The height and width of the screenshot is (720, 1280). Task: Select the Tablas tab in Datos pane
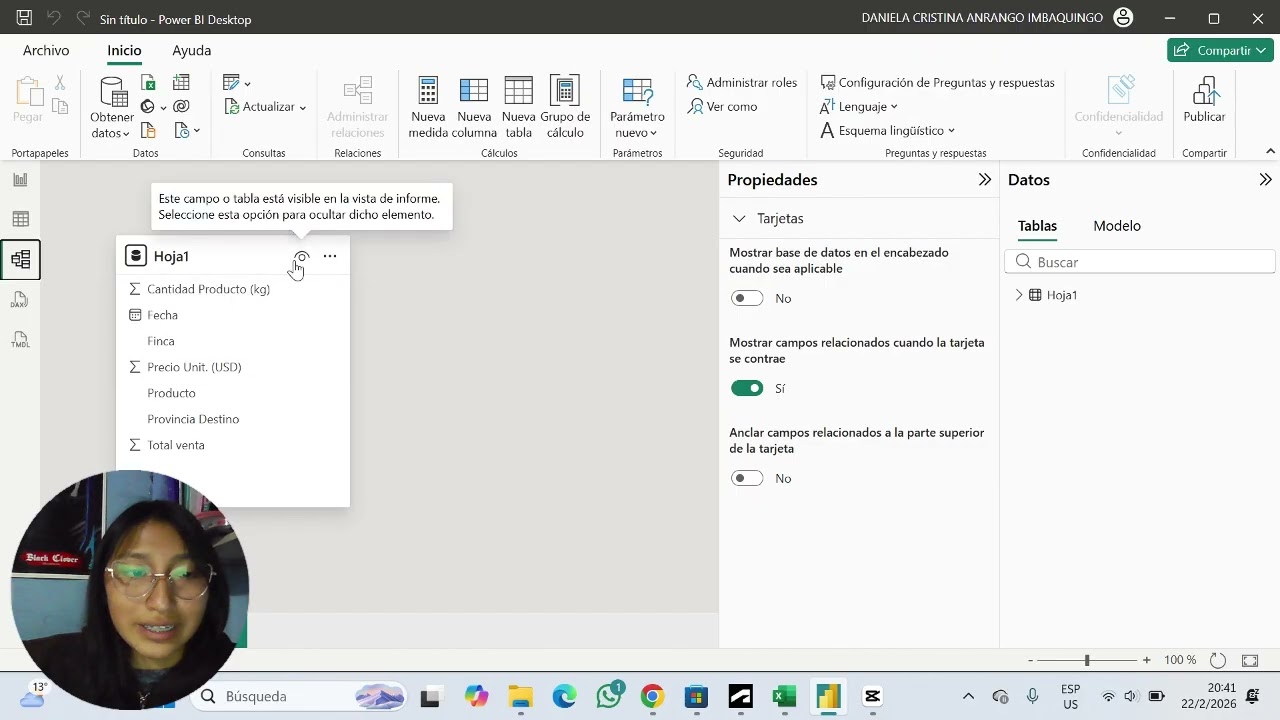pos(1037,226)
